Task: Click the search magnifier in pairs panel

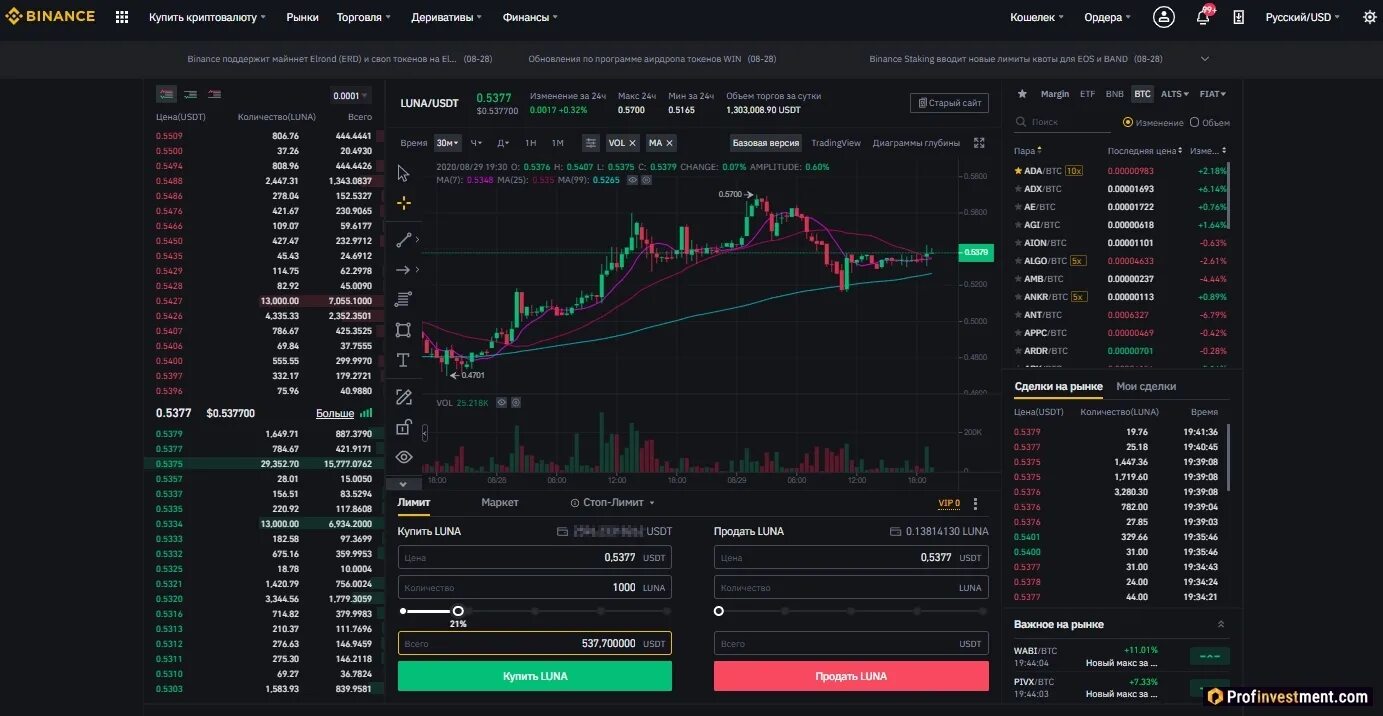Action: click(1021, 122)
